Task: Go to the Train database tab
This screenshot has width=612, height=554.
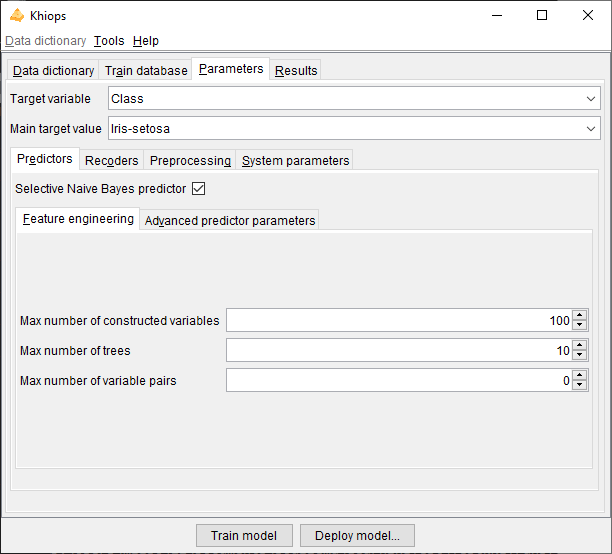Action: [146, 71]
